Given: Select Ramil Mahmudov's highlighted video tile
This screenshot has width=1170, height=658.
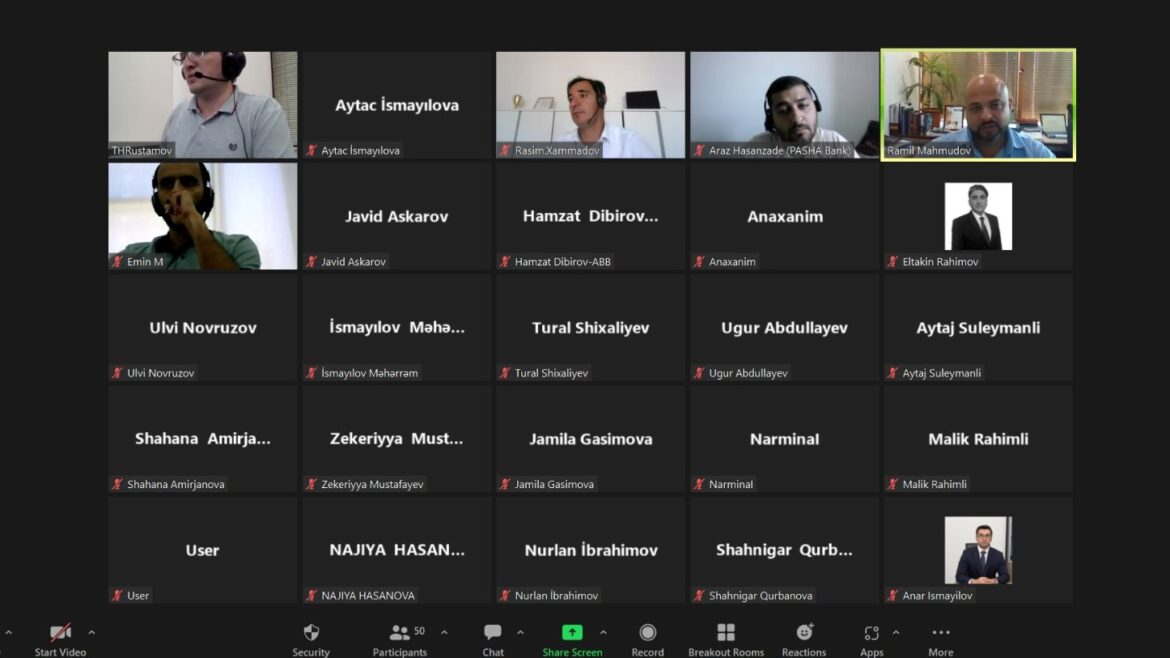Looking at the screenshot, I should tap(978, 105).
